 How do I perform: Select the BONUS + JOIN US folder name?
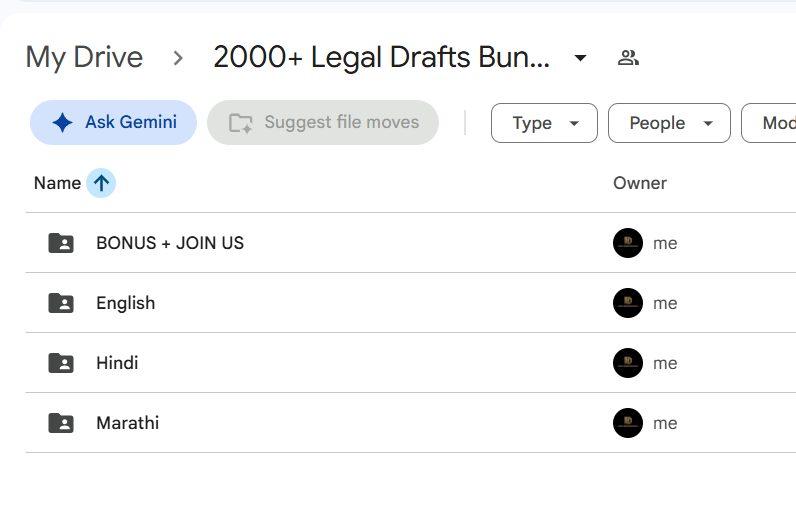pyautogui.click(x=170, y=243)
